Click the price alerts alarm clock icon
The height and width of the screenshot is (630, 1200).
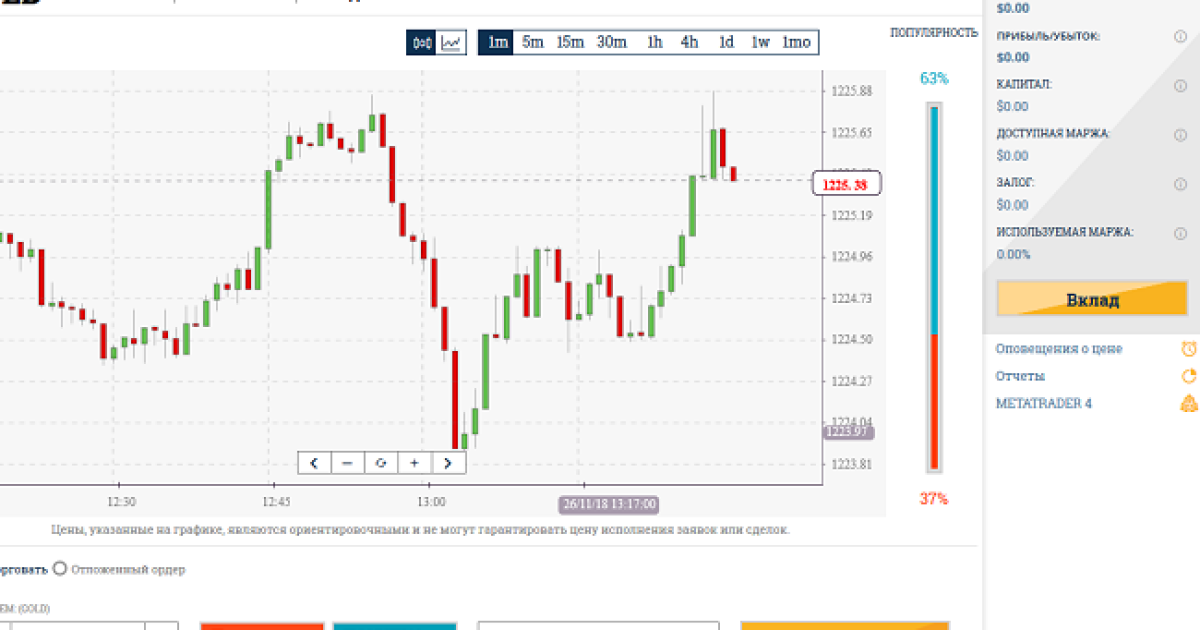pyautogui.click(x=1189, y=349)
